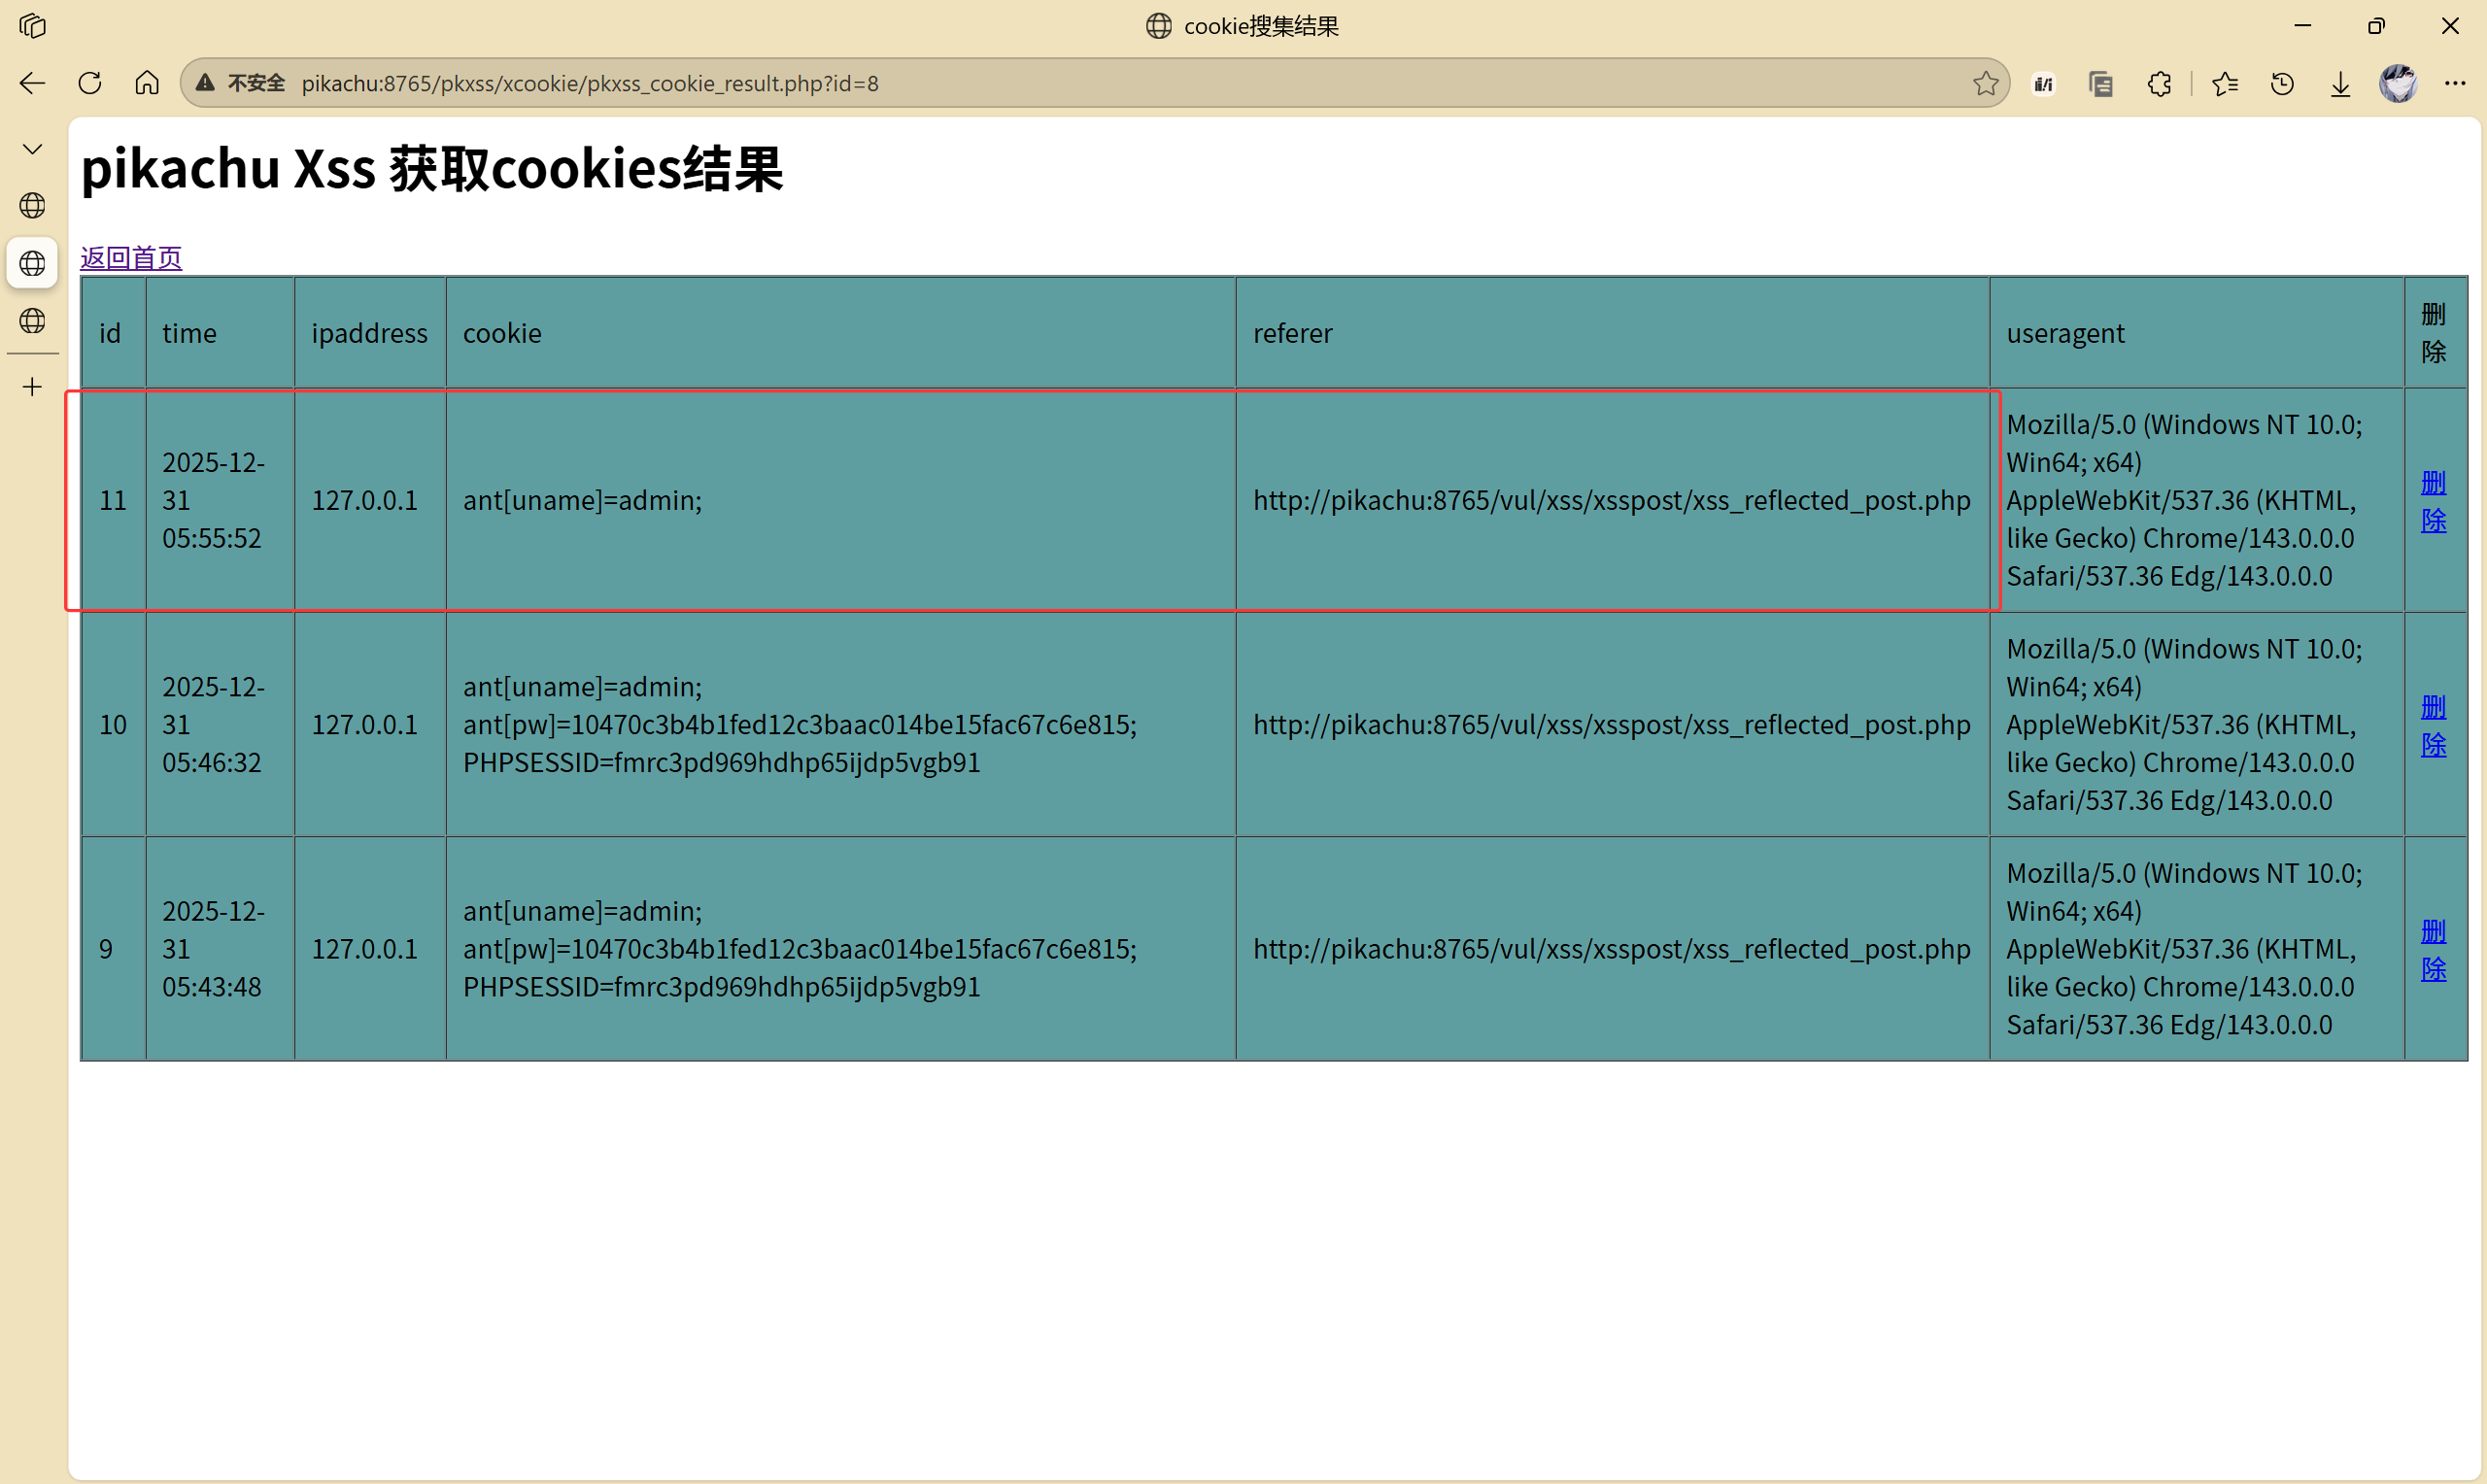Open the extensions puzzle icon
The height and width of the screenshot is (1484, 2487).
(x=2159, y=84)
